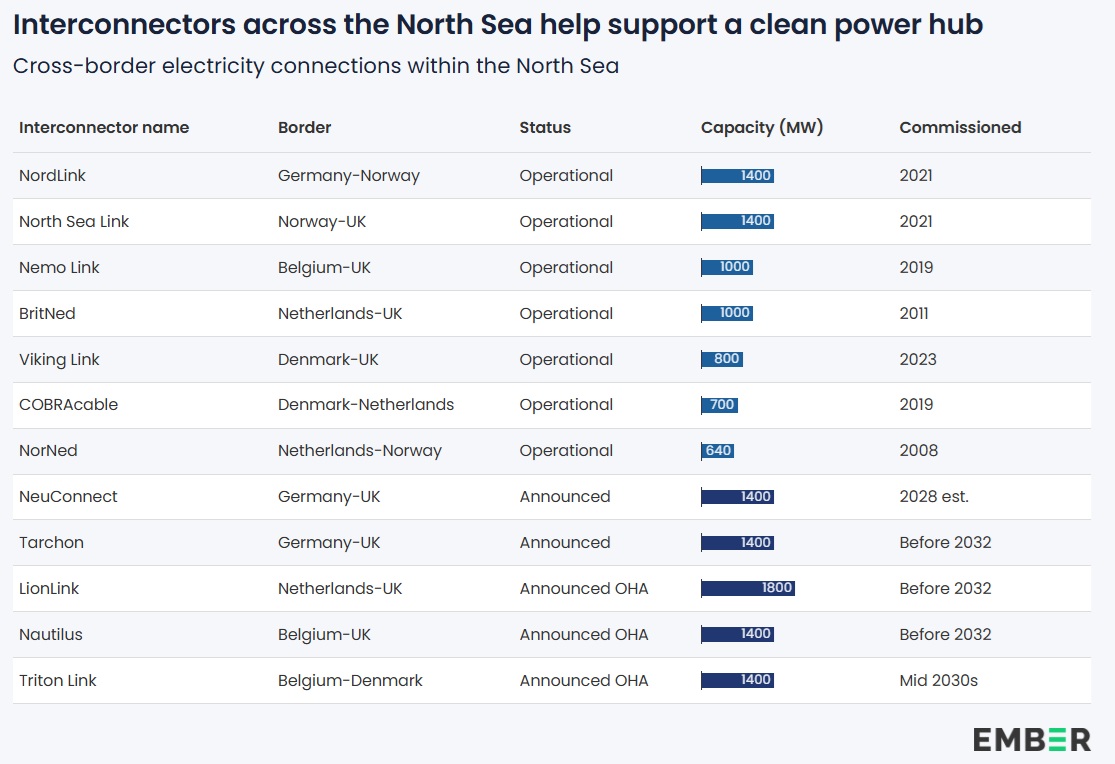
Task: Click the Viking Link 800 bar
Action: pos(722,359)
